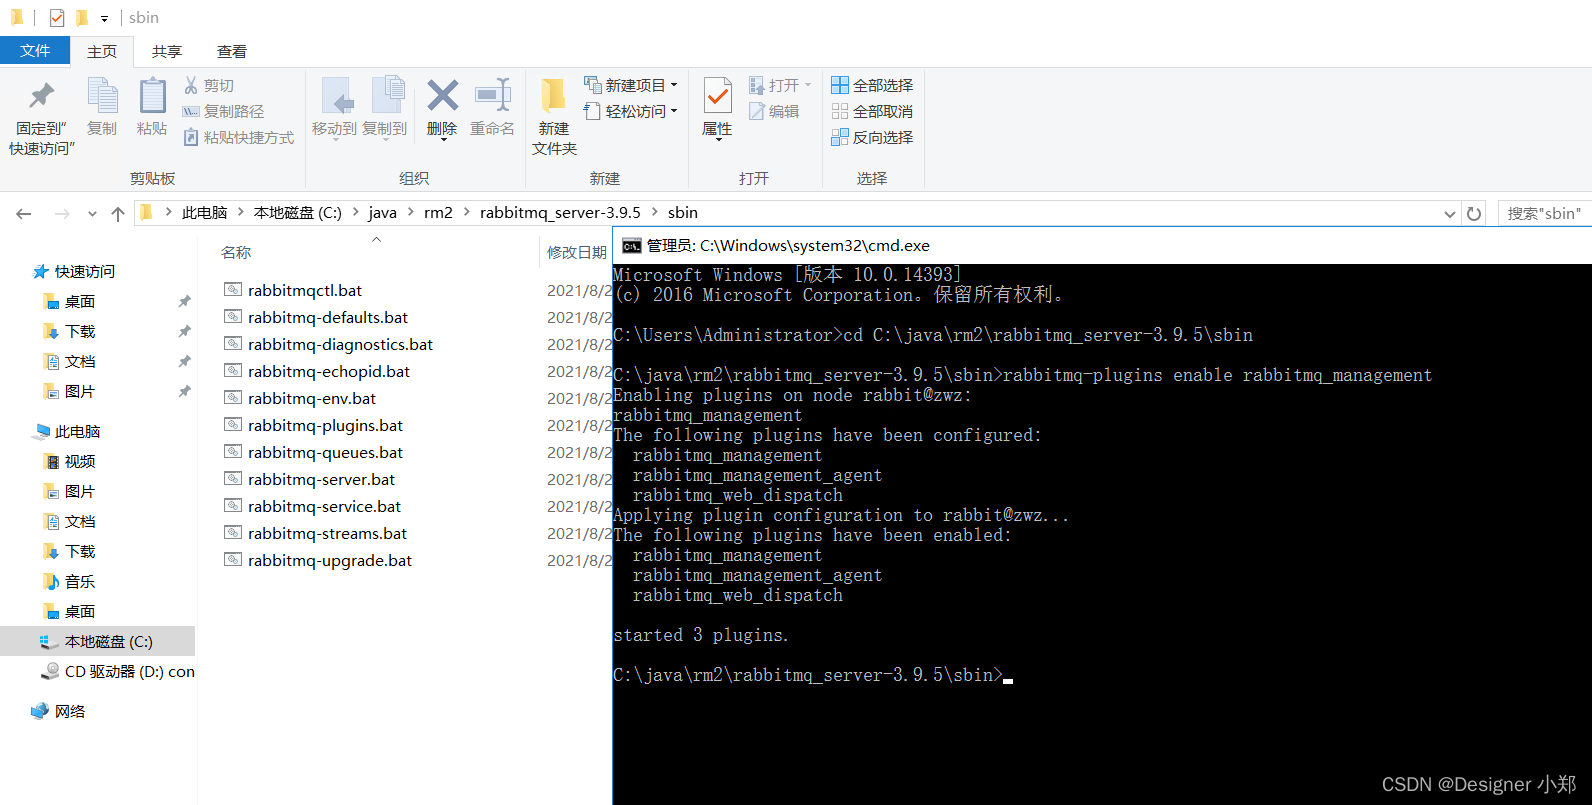This screenshot has width=1592, height=805.
Task: Open Easy access (轻松访问) dropdown
Action: pos(631,111)
